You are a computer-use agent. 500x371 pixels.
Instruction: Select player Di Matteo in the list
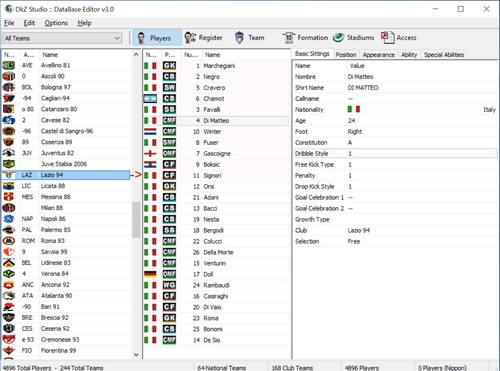217,121
